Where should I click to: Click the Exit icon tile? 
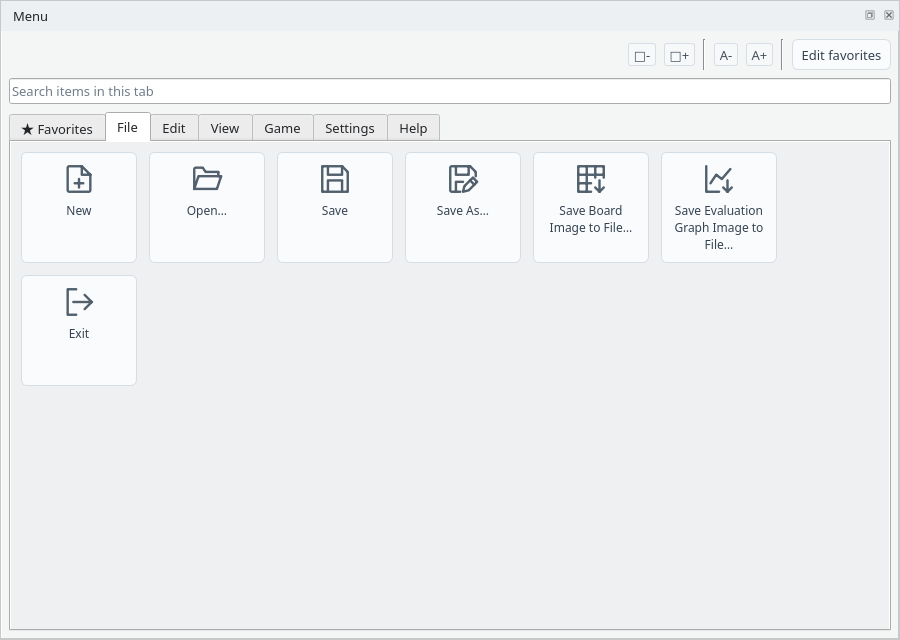79,330
